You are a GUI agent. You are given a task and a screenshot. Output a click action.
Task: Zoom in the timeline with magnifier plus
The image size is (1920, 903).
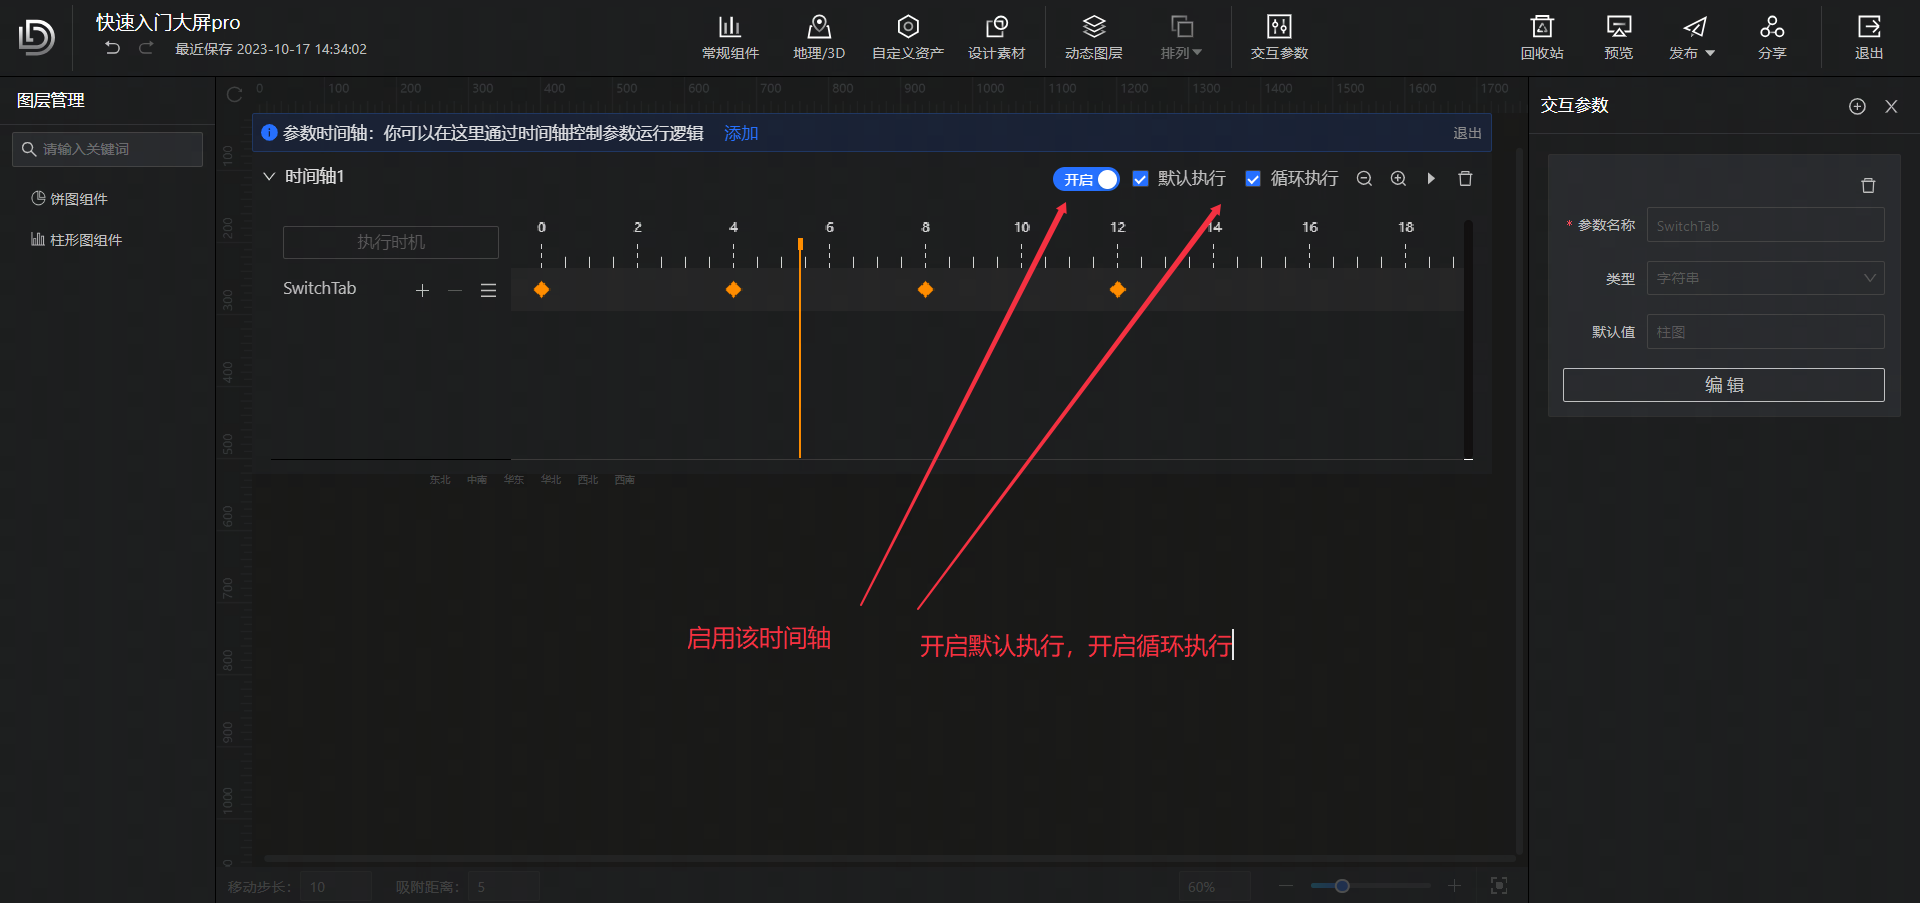coord(1398,179)
